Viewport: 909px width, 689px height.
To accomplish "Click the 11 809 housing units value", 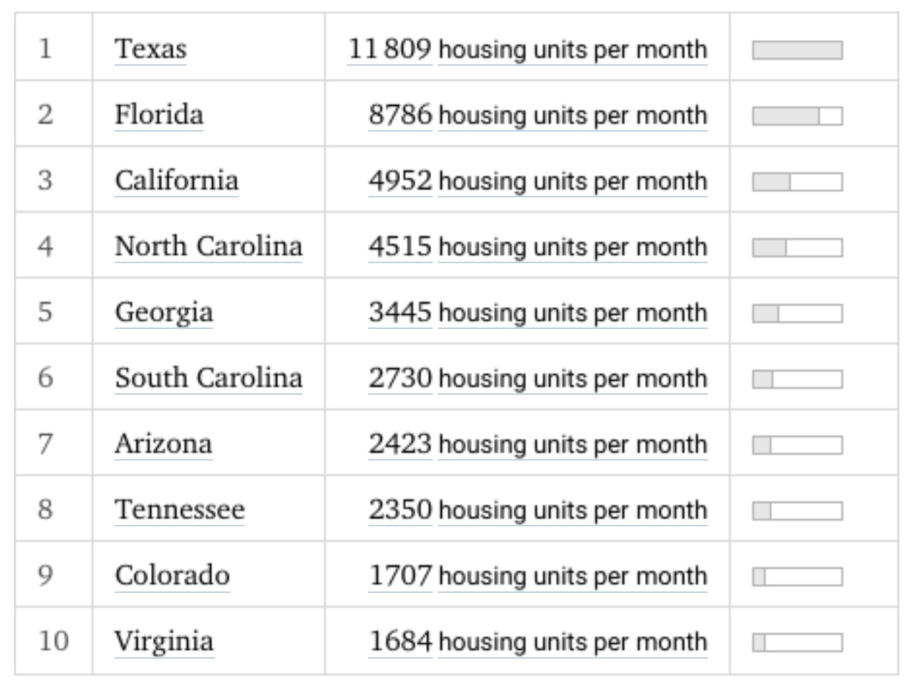I will pyautogui.click(x=390, y=49).
